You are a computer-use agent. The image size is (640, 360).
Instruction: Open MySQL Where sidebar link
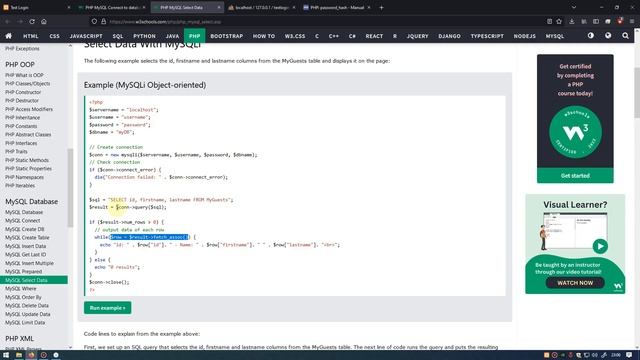tap(20, 289)
